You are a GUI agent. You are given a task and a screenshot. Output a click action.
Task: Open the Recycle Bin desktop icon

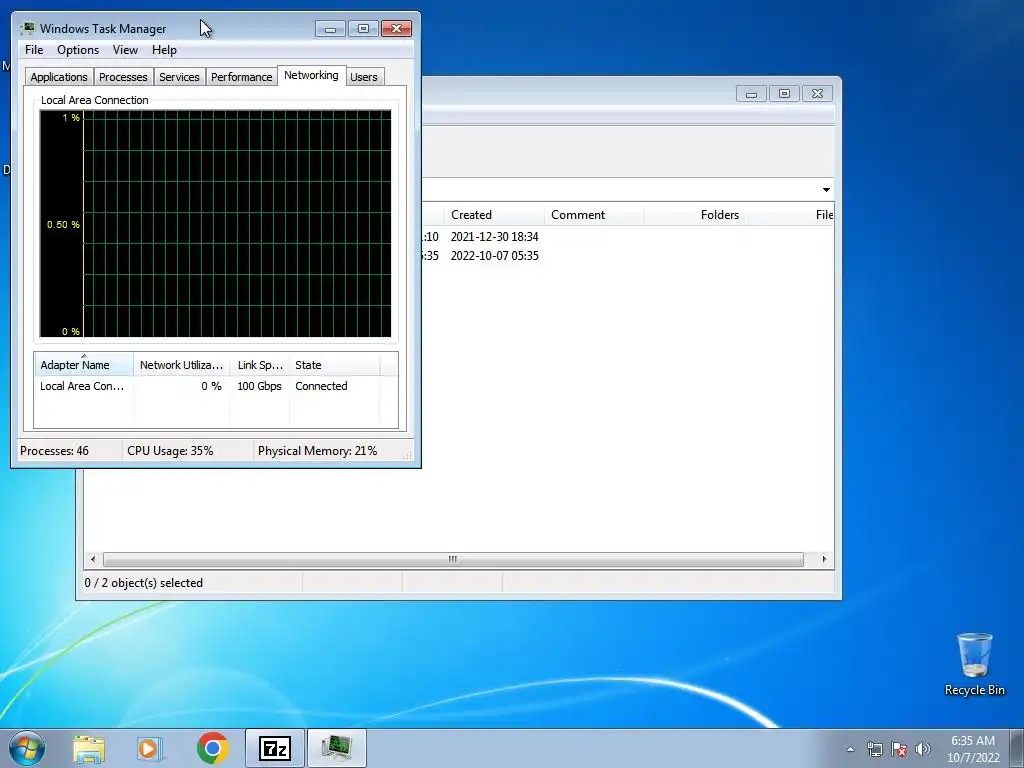point(974,664)
